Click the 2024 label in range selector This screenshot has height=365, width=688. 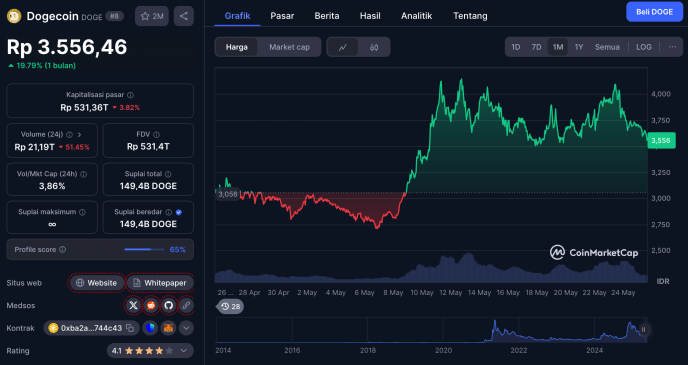coord(595,351)
